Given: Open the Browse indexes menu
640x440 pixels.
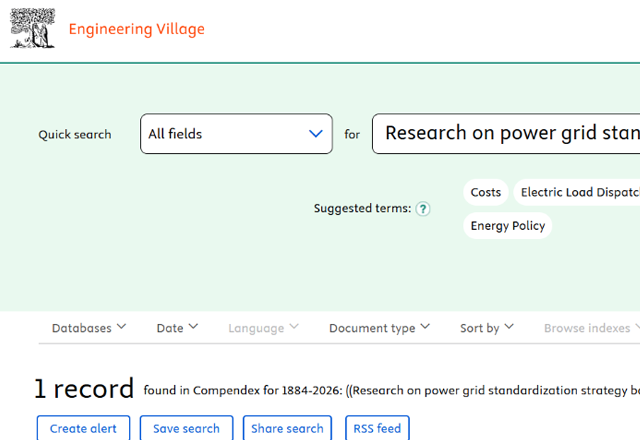Looking at the screenshot, I should point(592,328).
